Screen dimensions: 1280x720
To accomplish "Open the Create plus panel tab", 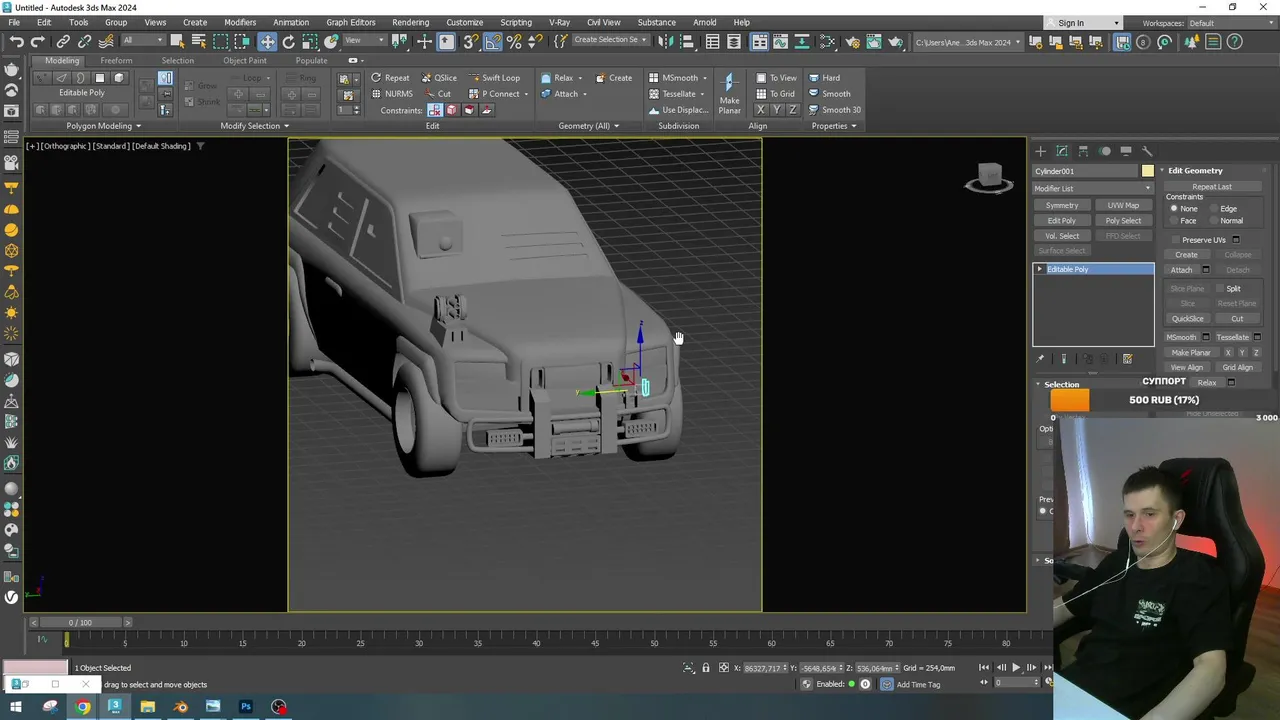I will click(1040, 151).
